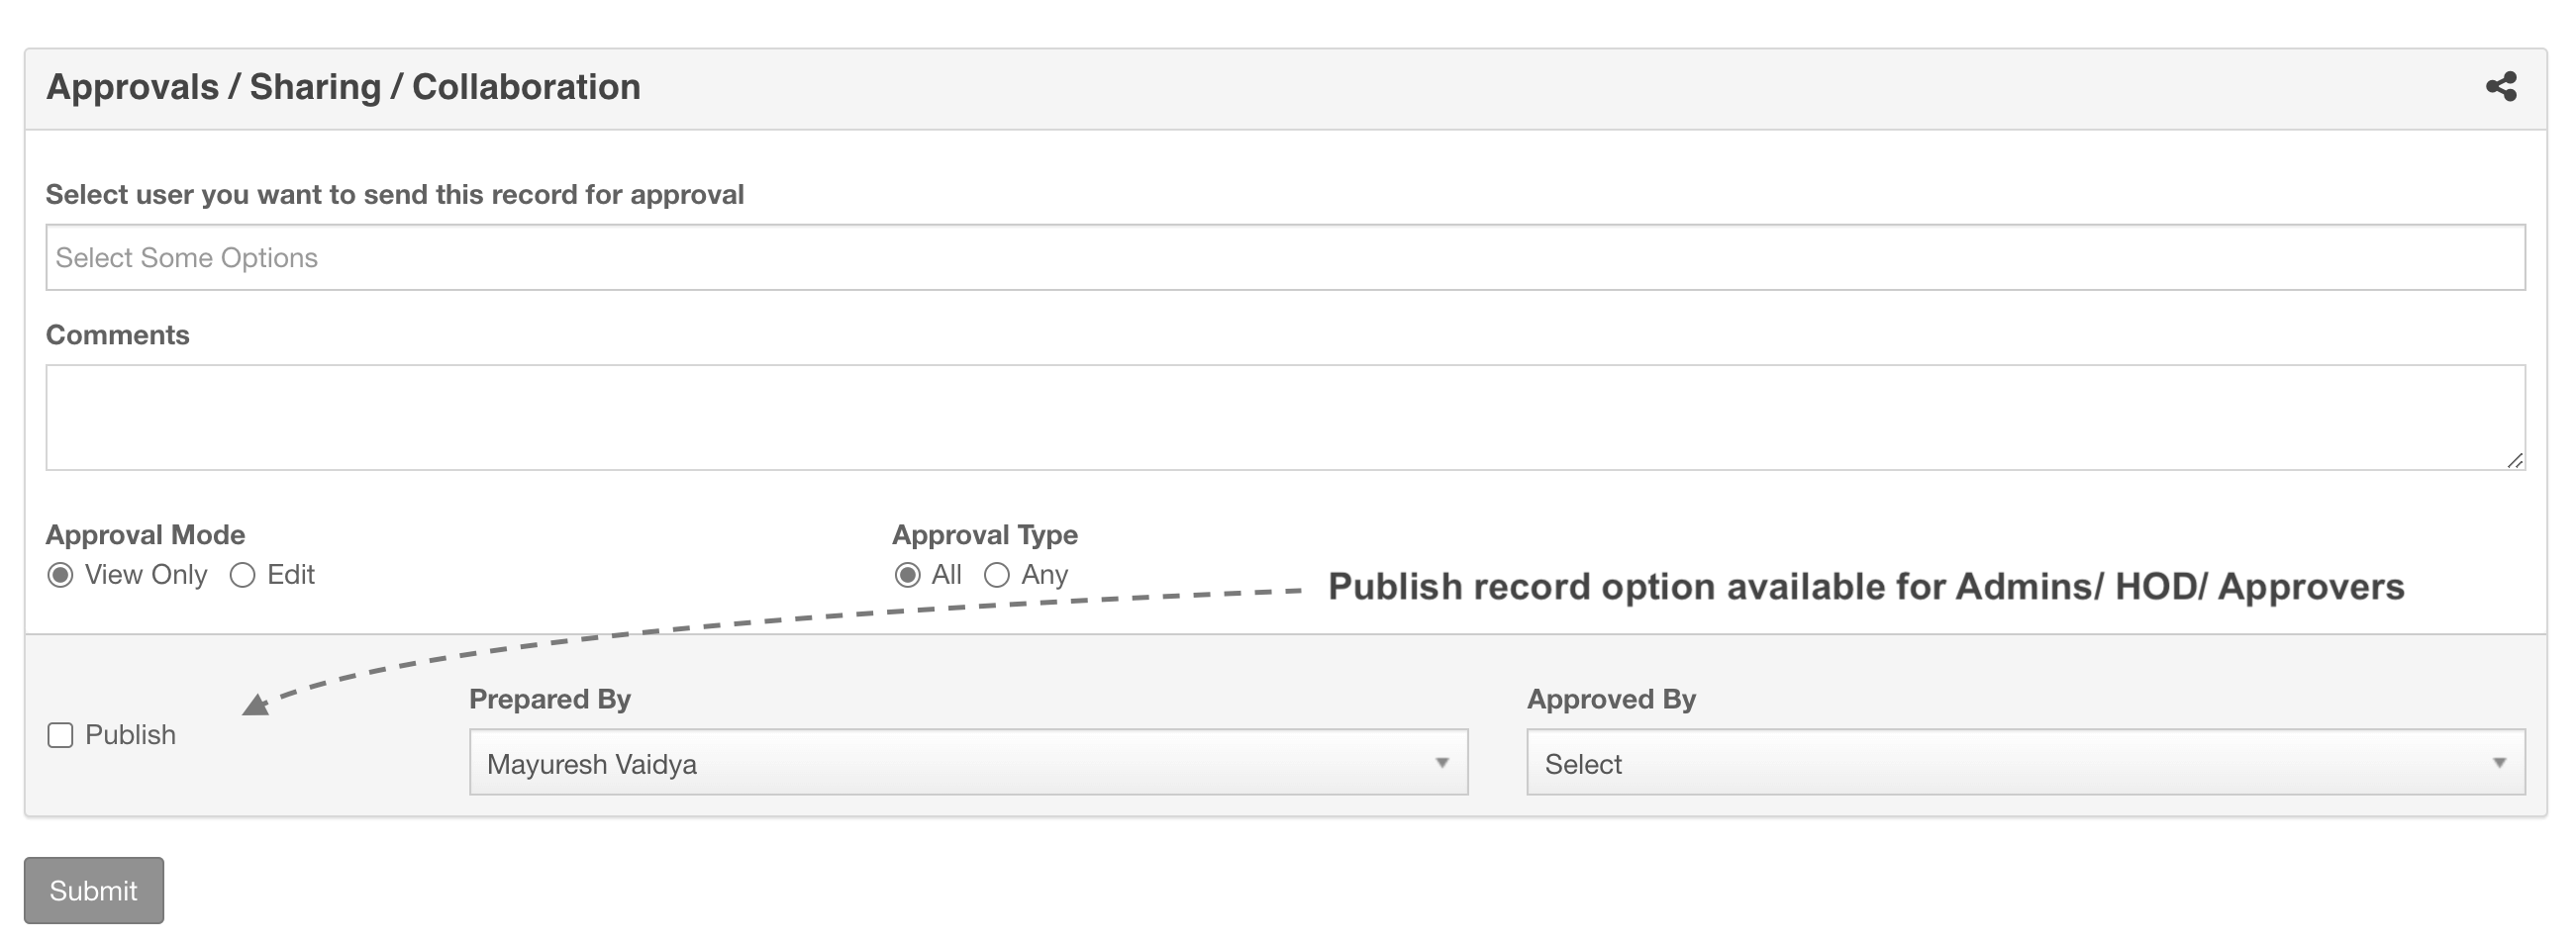Select All approval type

908,575
